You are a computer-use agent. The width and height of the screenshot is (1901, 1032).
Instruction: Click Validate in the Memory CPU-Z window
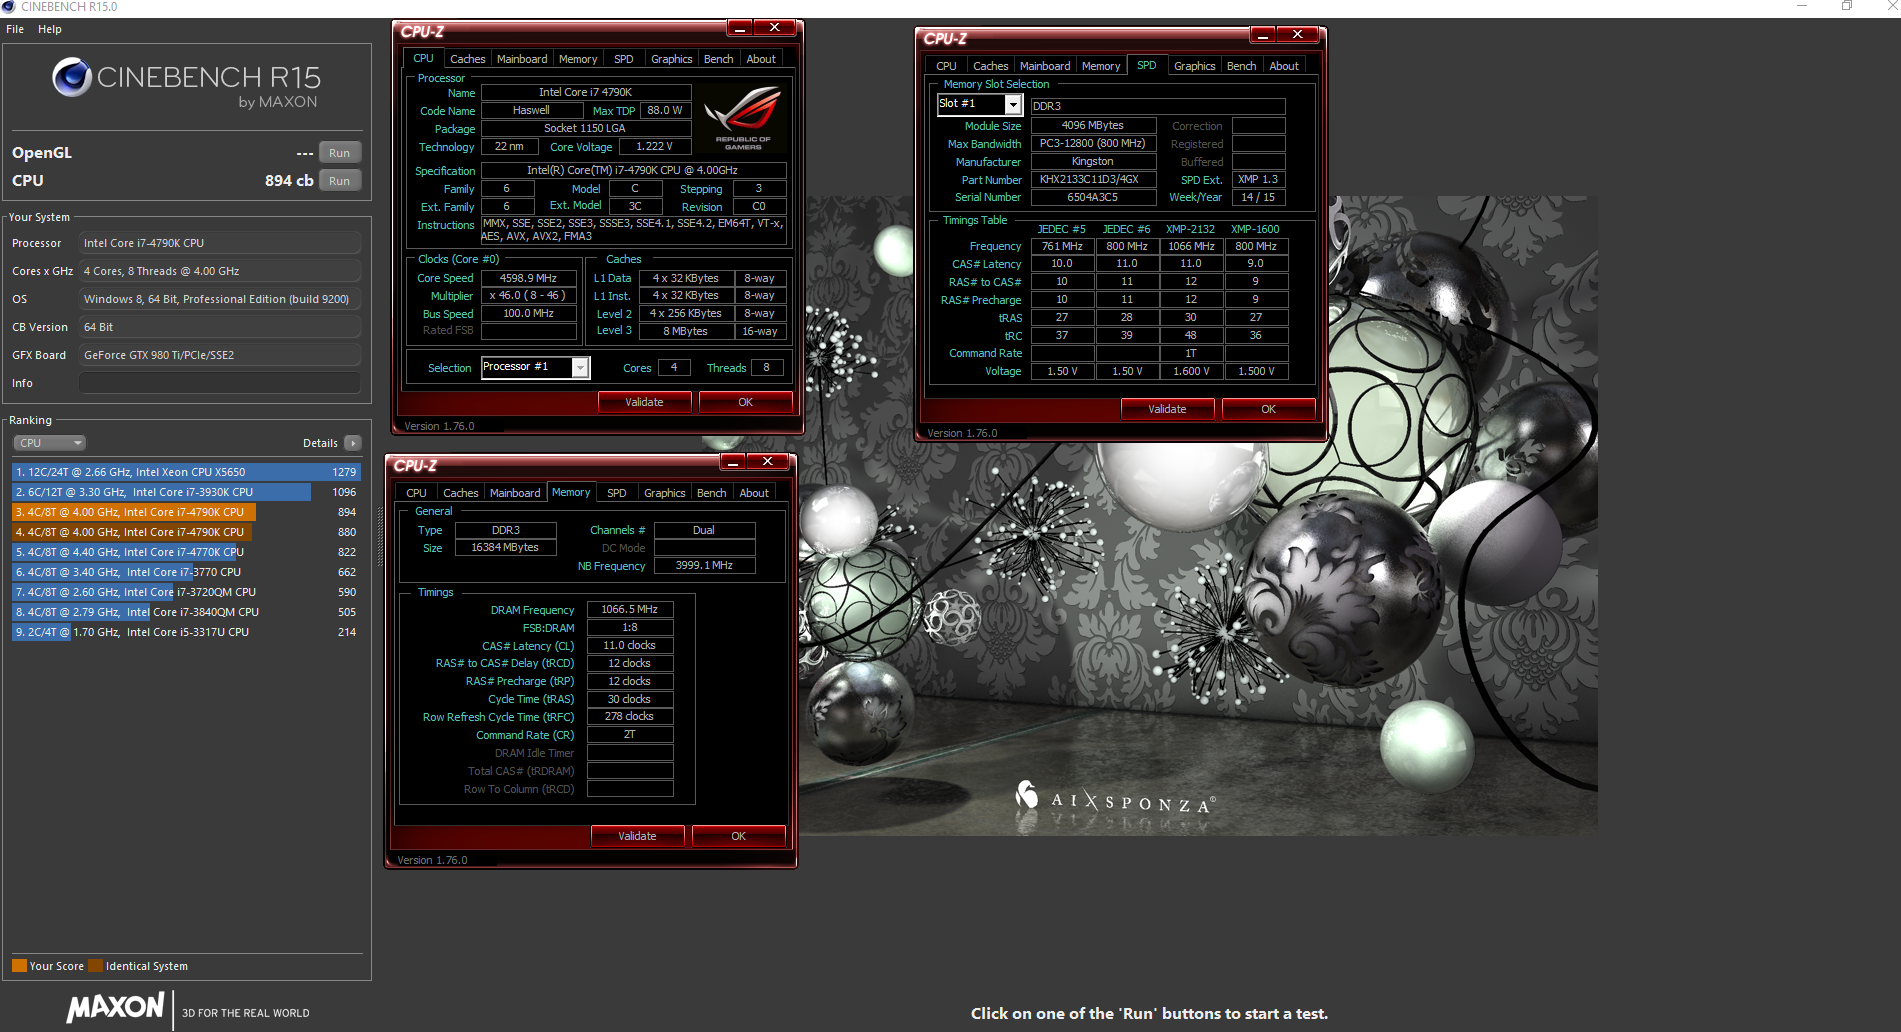637,836
